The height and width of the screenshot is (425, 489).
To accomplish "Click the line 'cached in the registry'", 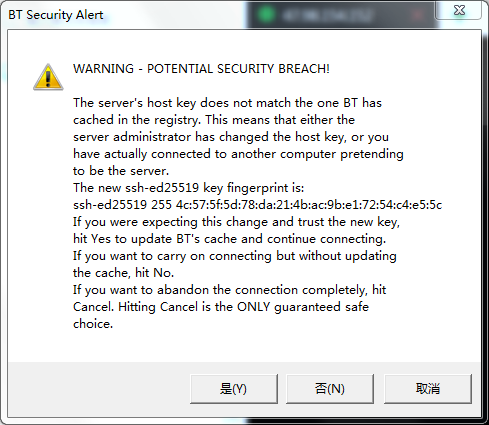I will [214, 120].
